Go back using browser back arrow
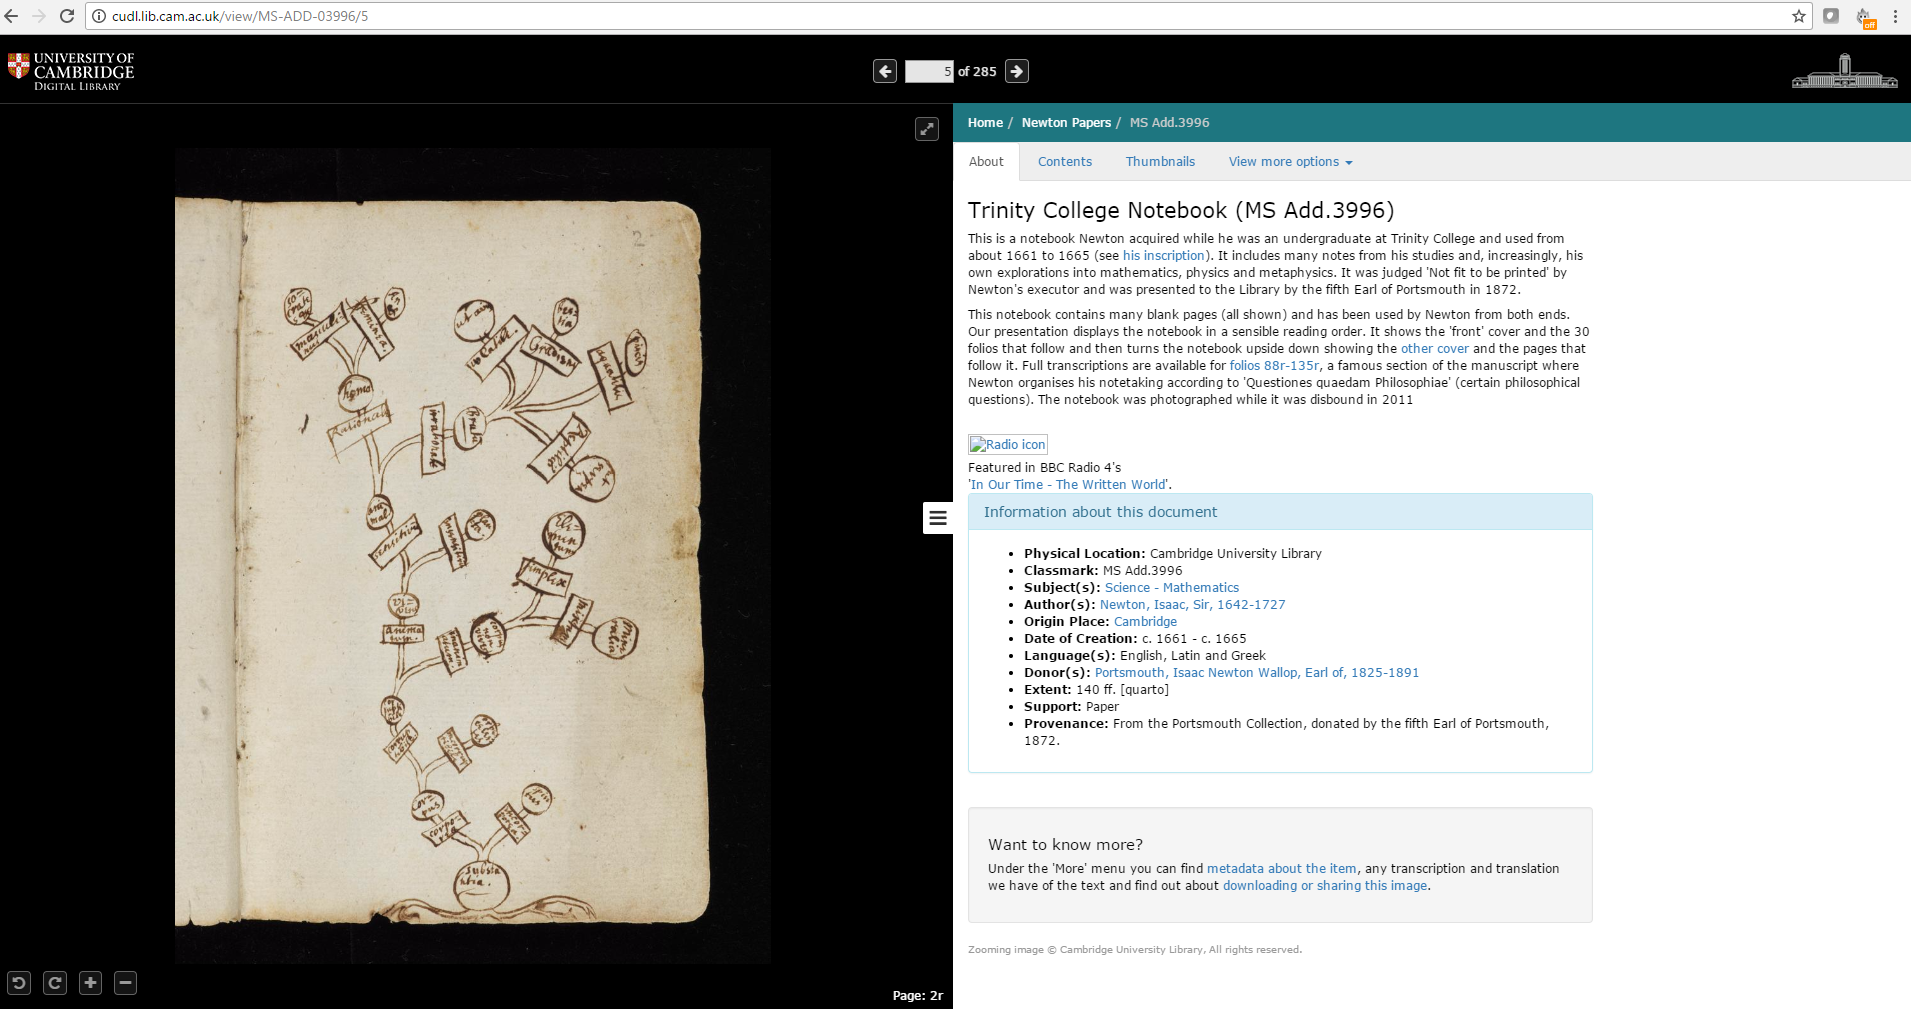Image resolution: width=1911 pixels, height=1009 pixels. pyautogui.click(x=12, y=16)
